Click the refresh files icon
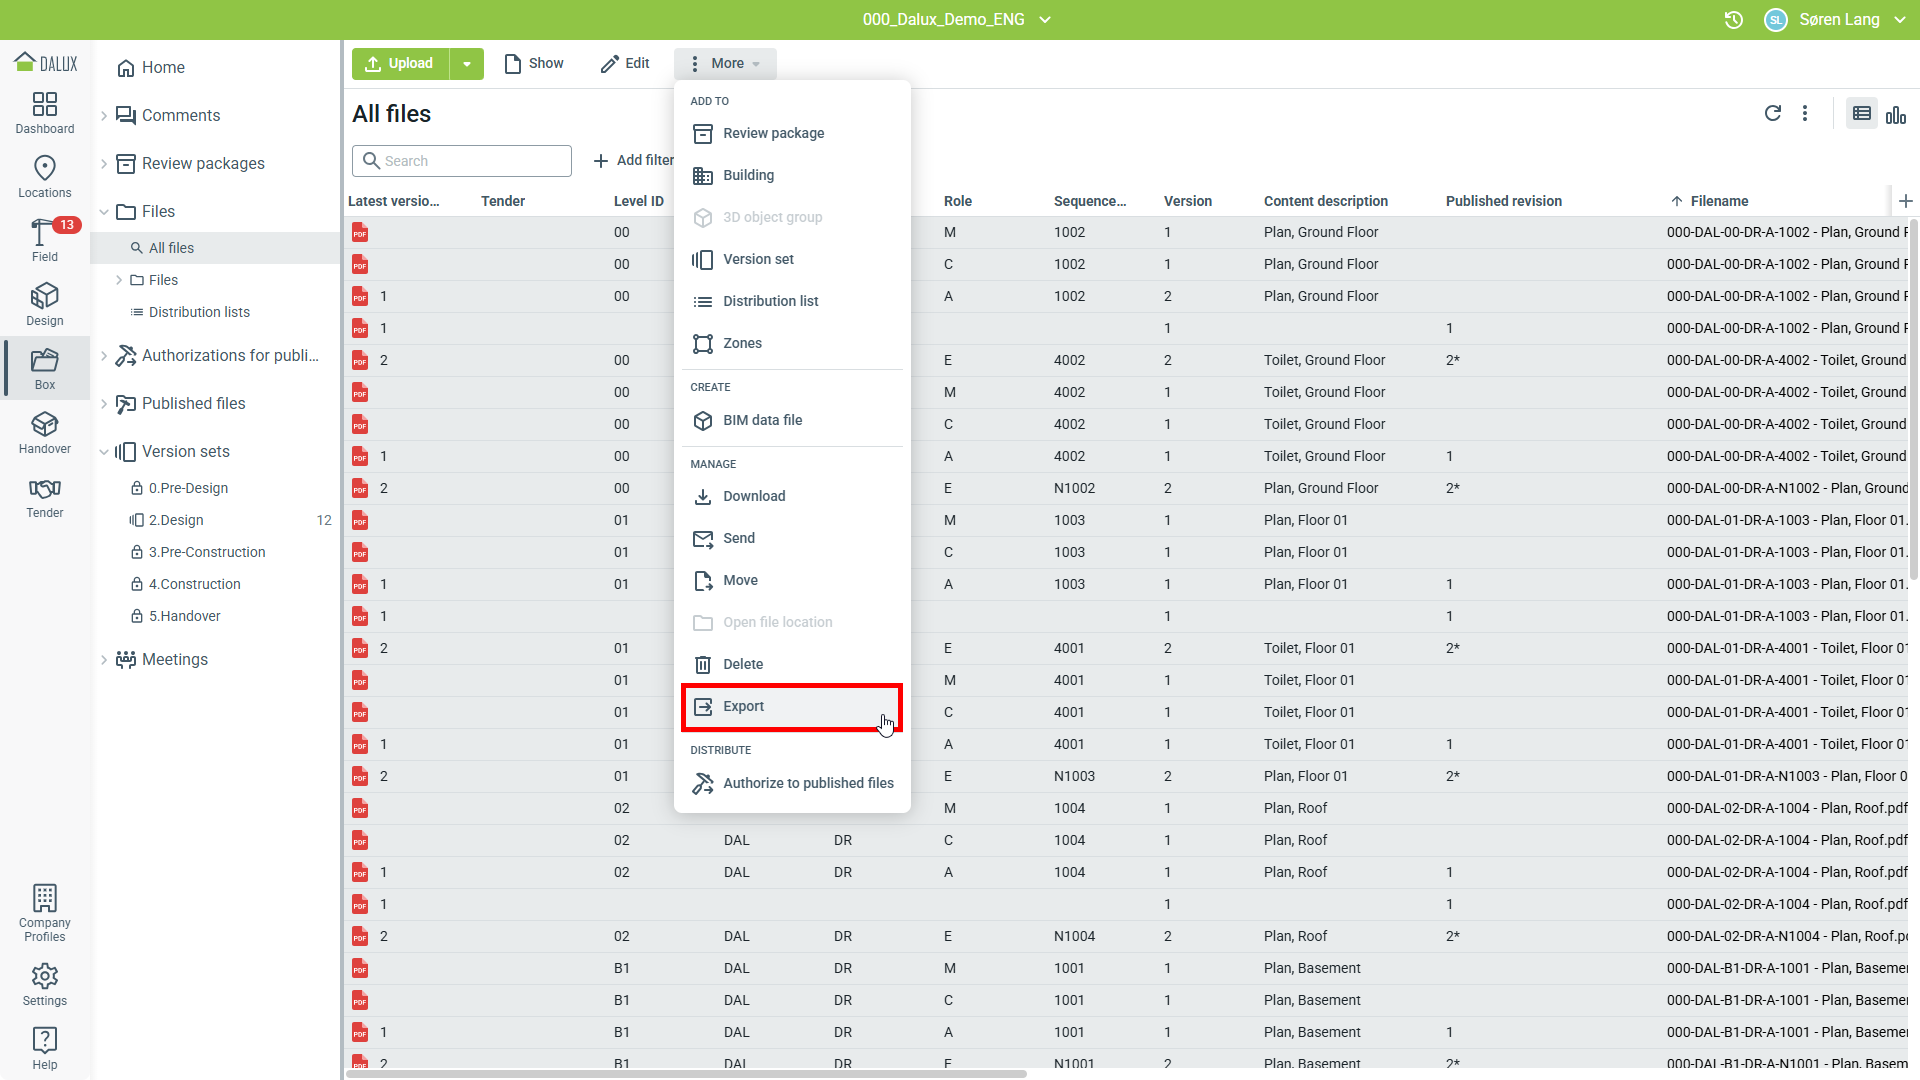 point(1772,113)
